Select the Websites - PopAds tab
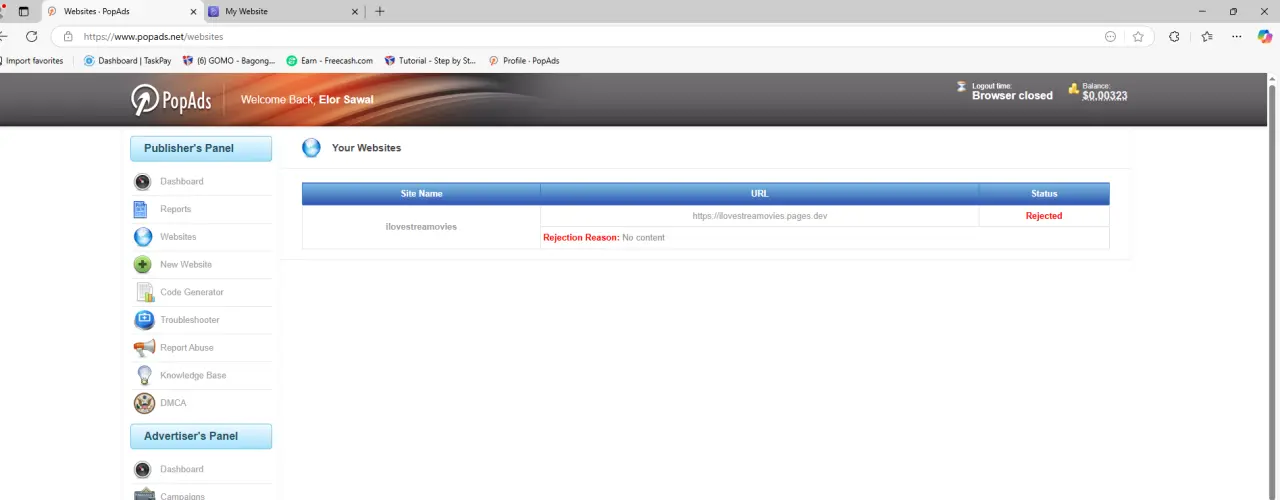This screenshot has height=500, width=1280. coord(121,11)
